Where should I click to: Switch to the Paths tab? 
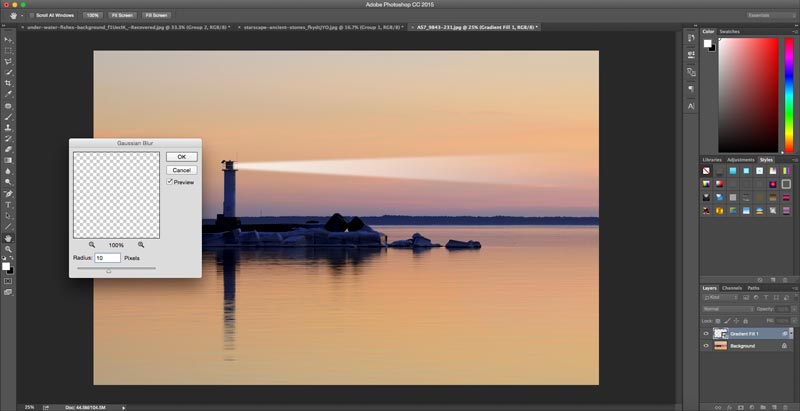point(753,288)
